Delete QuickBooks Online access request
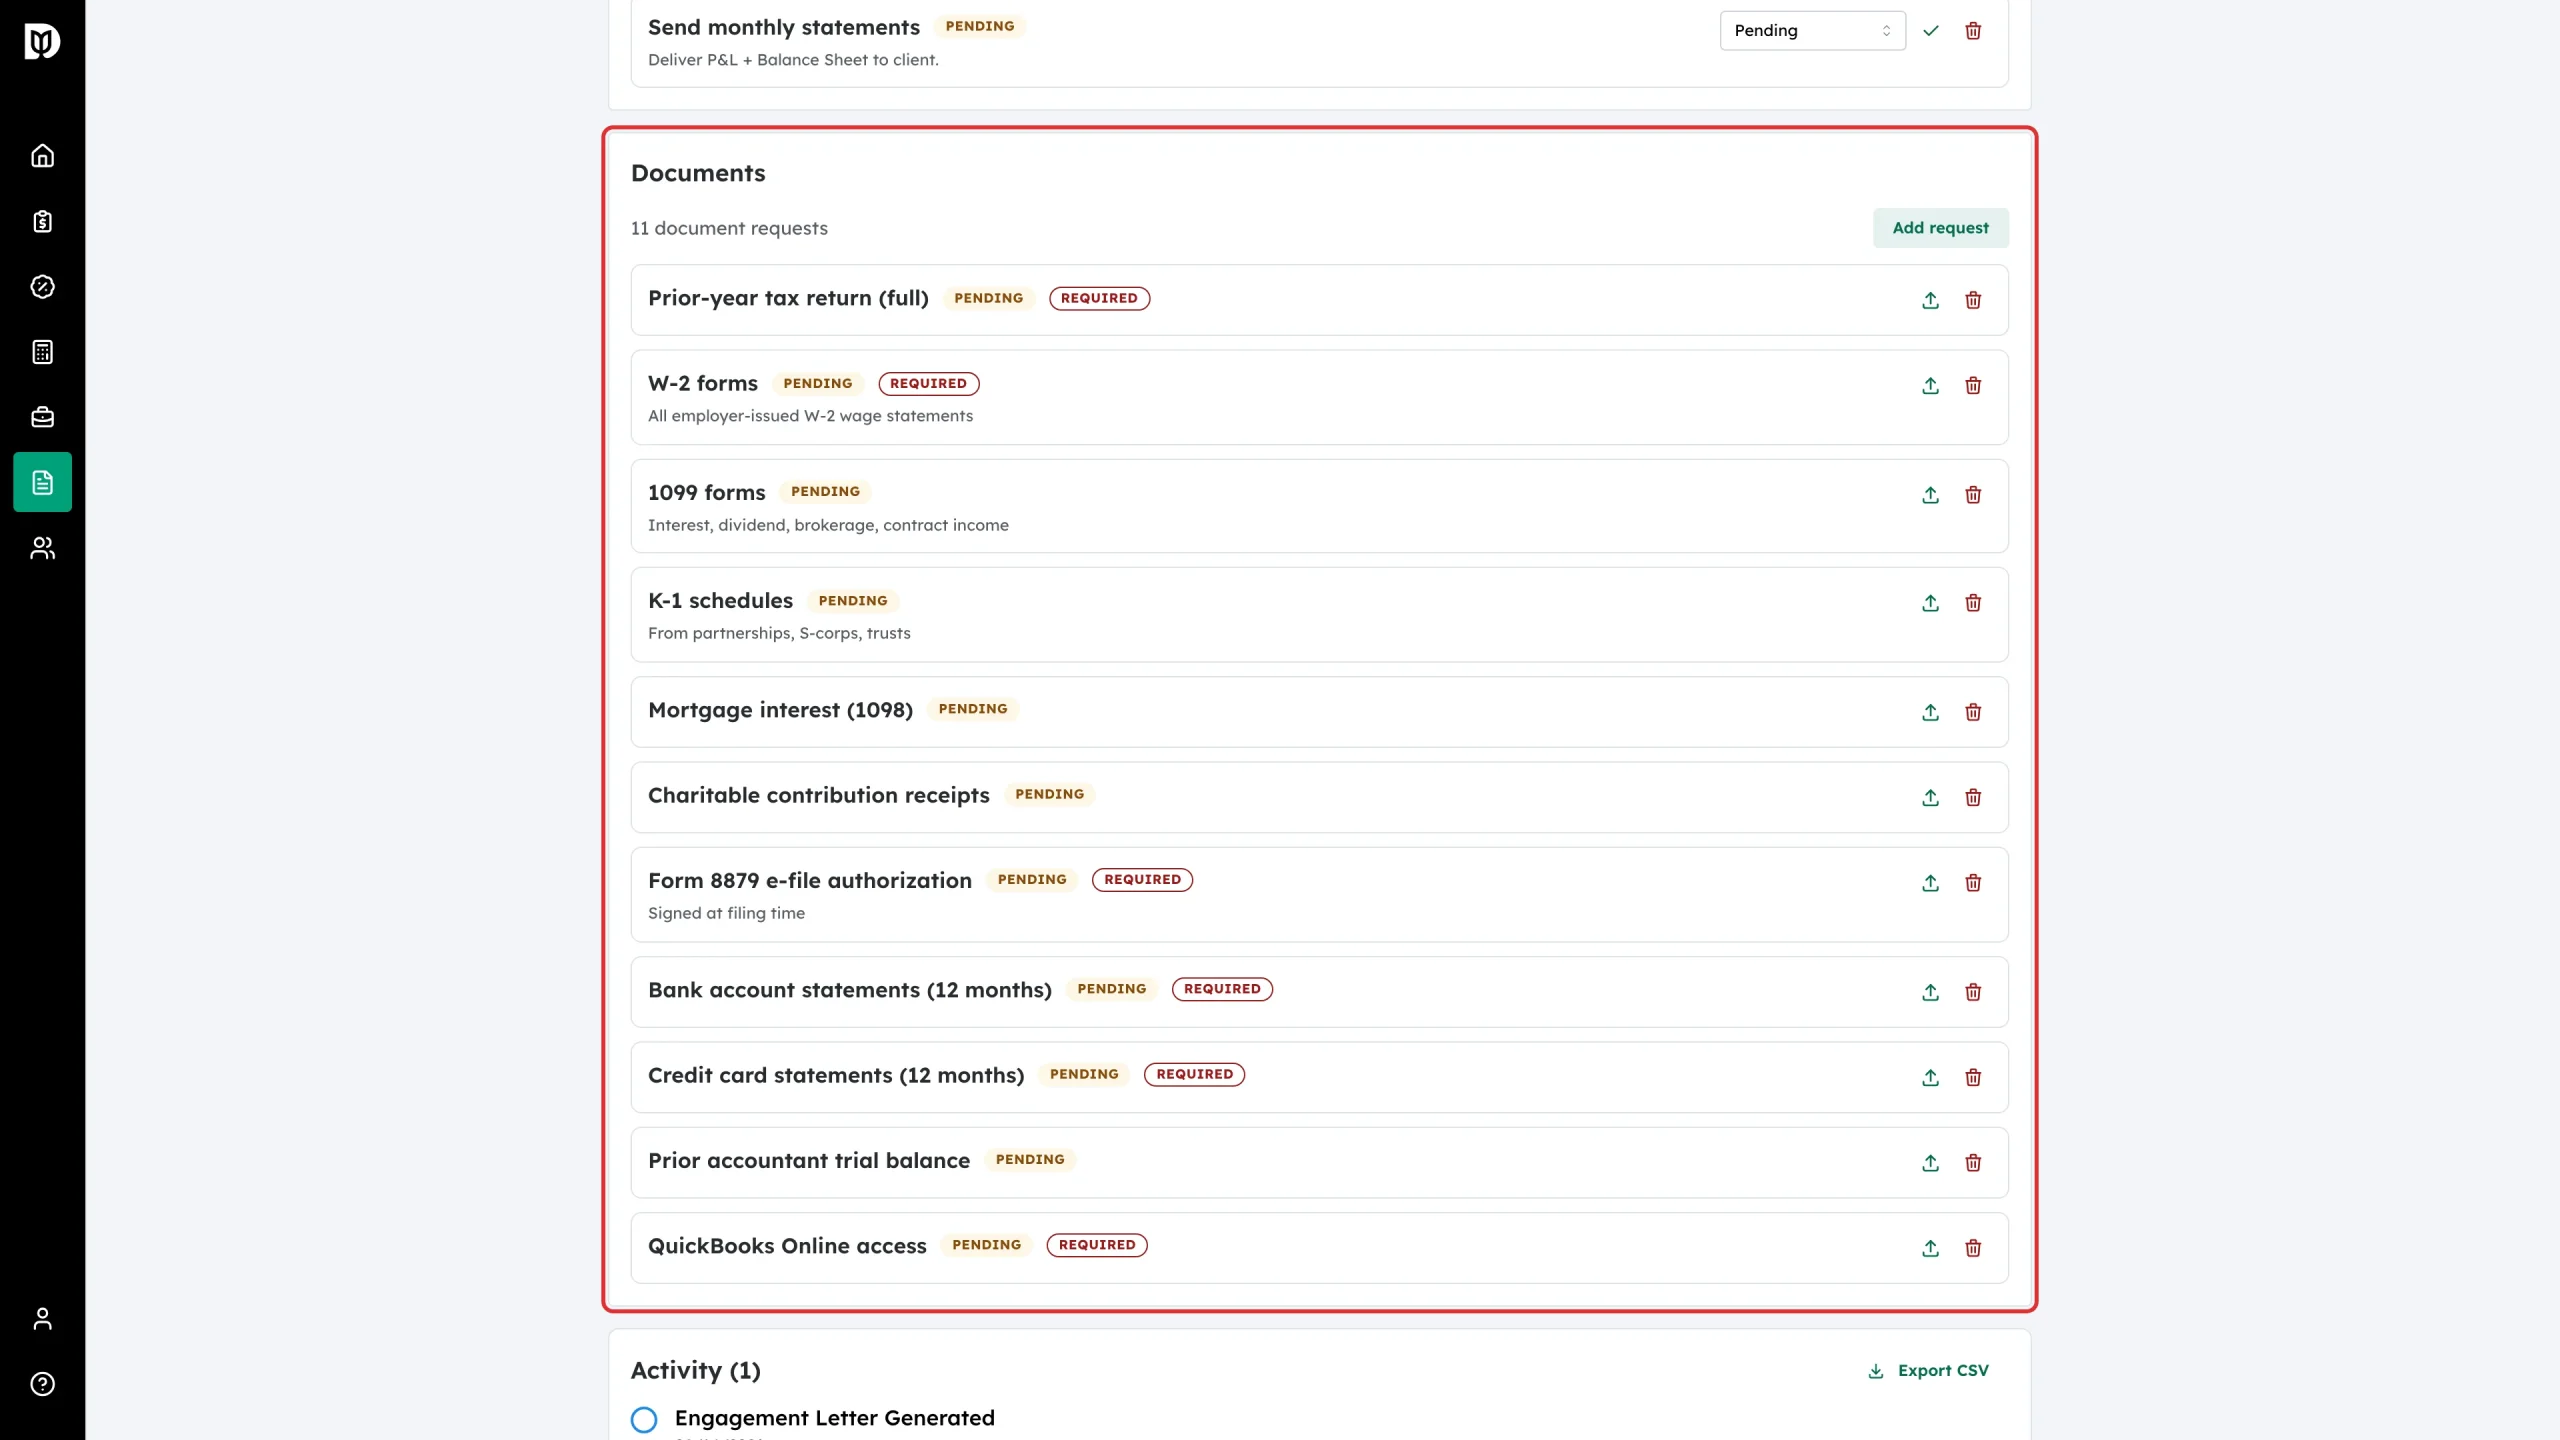Image resolution: width=2560 pixels, height=1440 pixels. click(1973, 1248)
